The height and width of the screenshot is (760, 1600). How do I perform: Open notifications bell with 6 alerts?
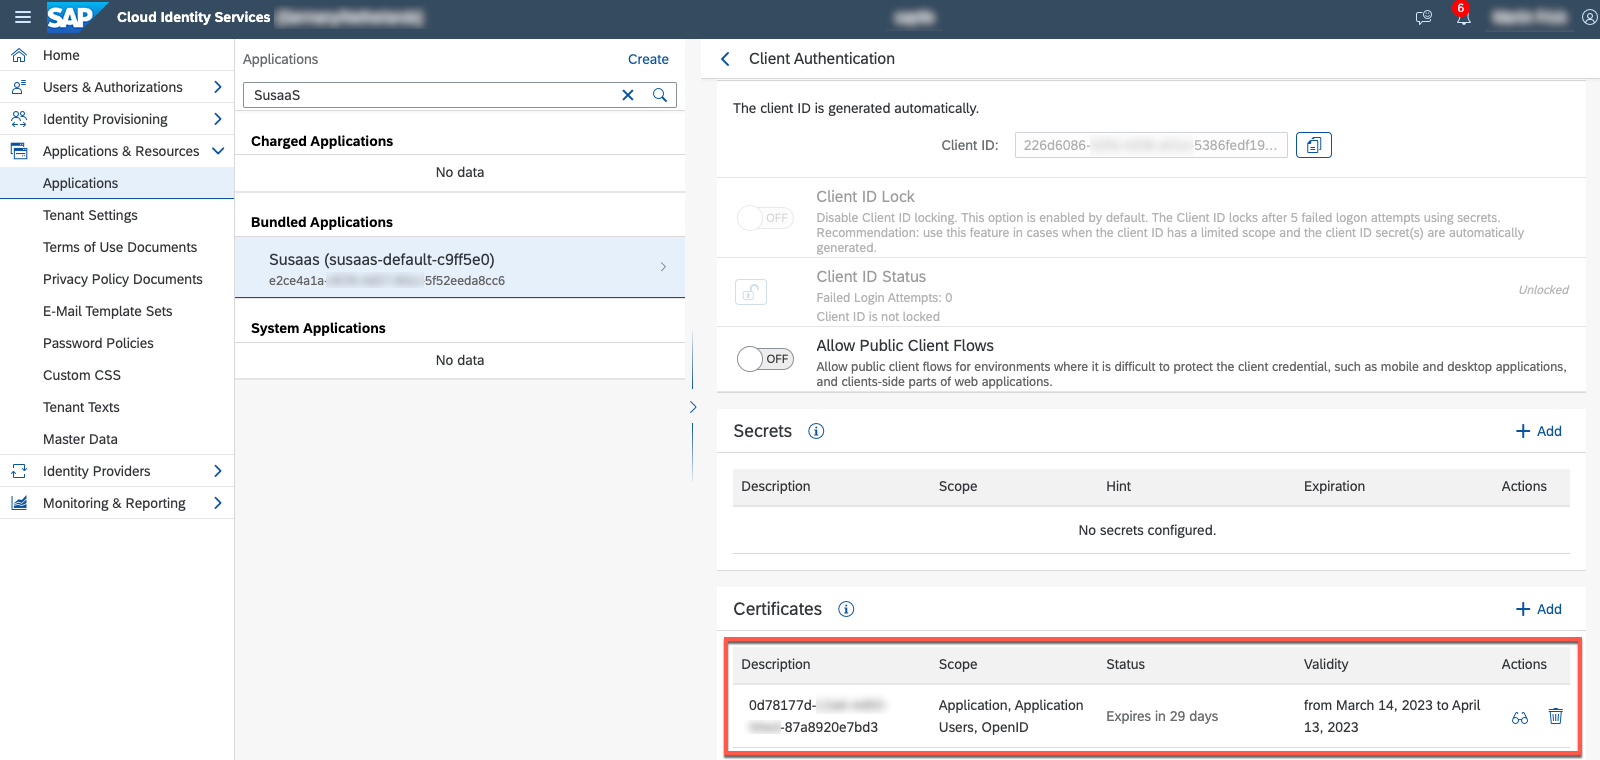[1462, 16]
